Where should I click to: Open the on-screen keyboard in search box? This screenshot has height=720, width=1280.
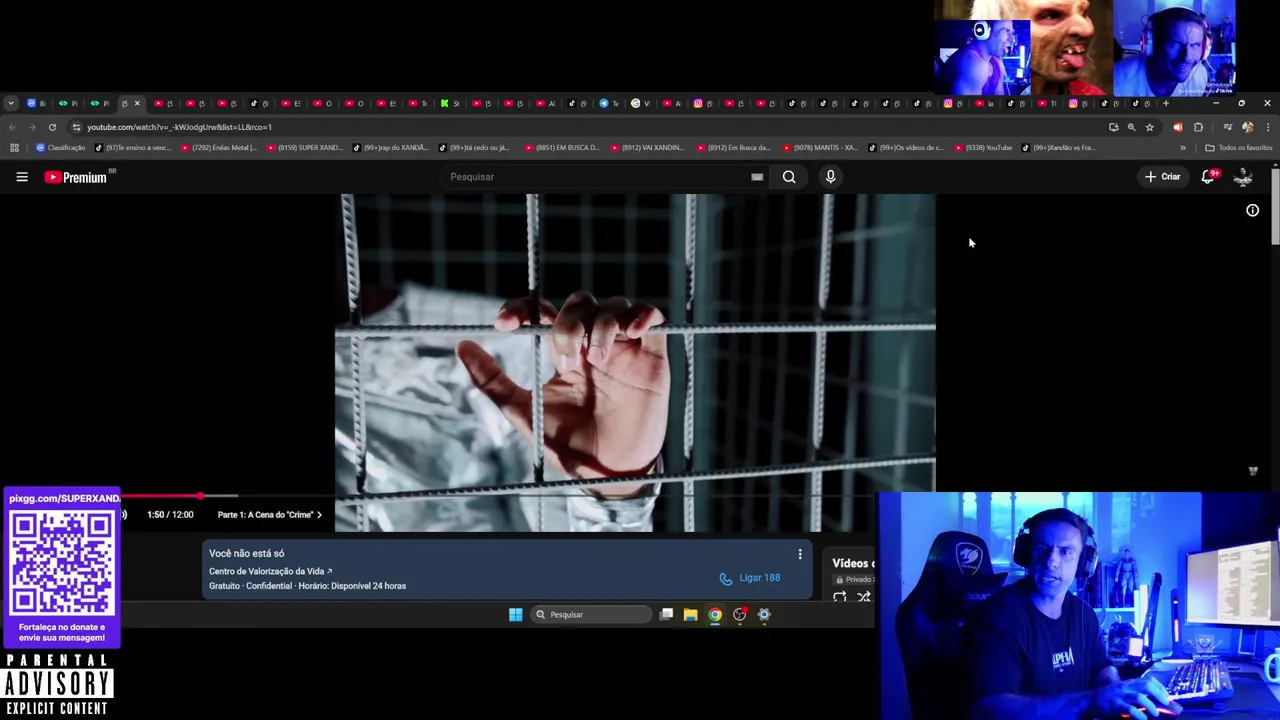coord(757,177)
